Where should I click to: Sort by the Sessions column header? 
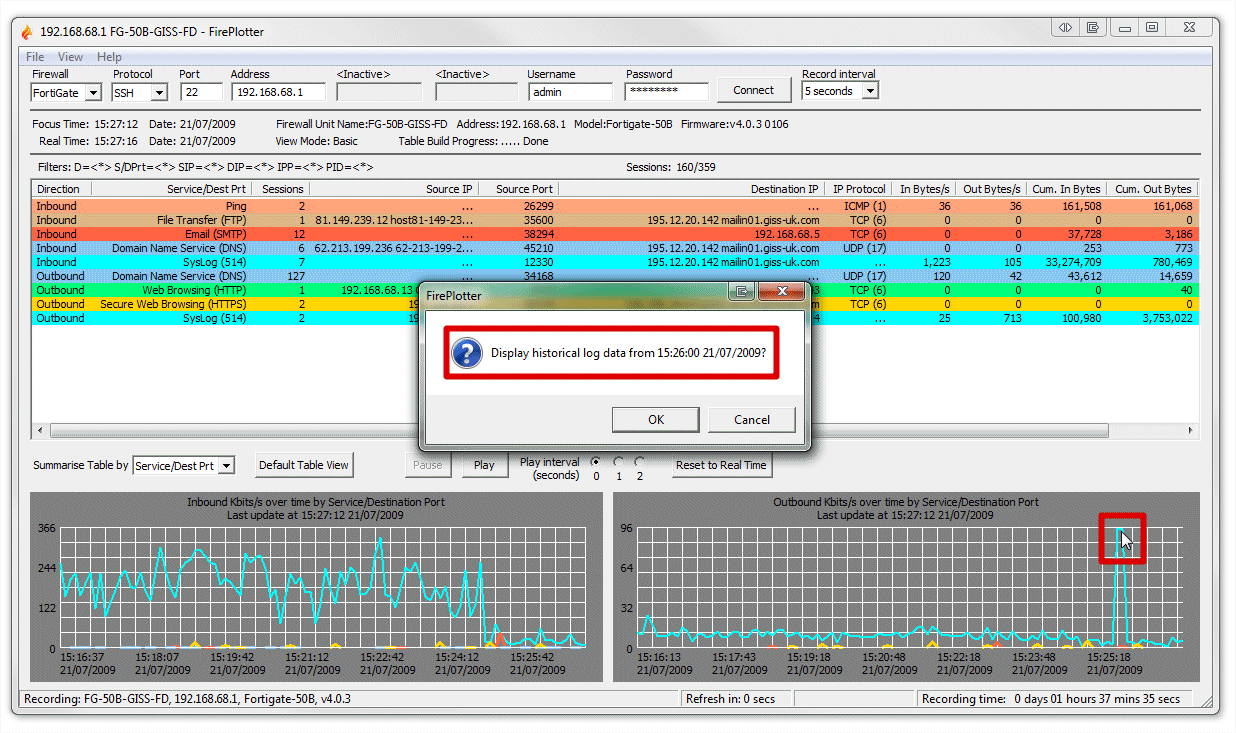[279, 189]
